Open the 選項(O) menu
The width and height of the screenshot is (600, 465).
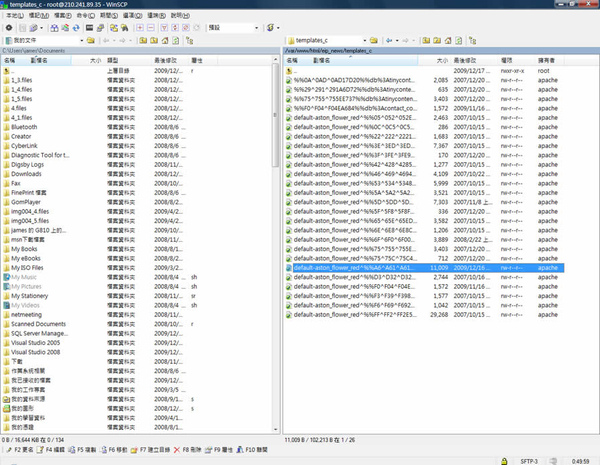(x=132, y=15)
